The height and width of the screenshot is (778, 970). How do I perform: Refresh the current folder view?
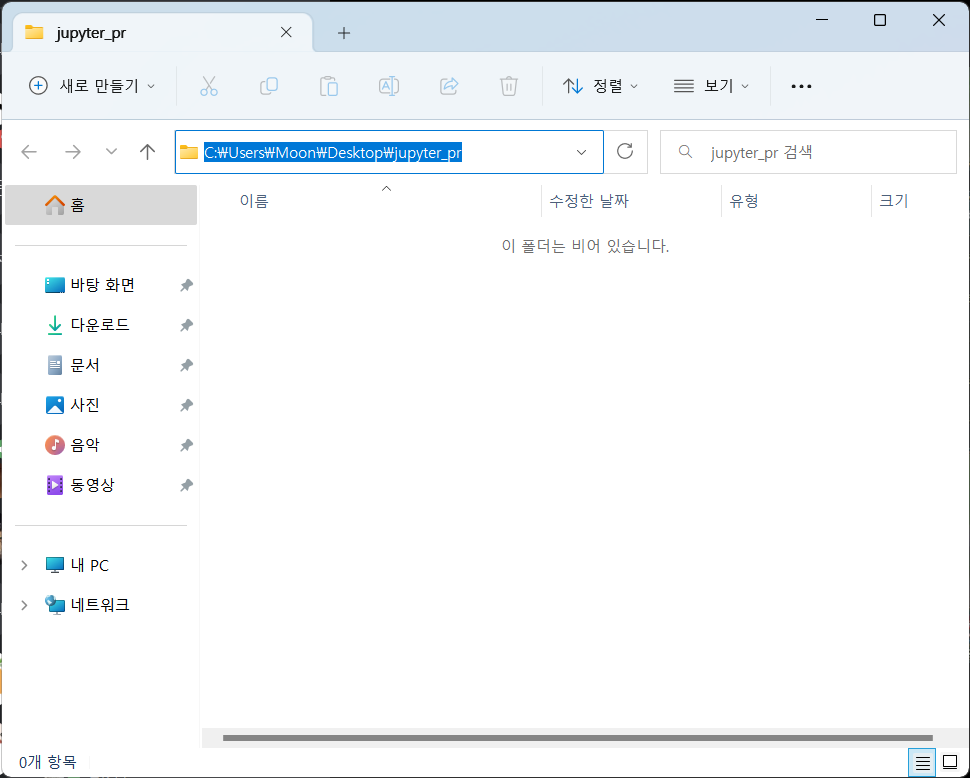click(x=626, y=151)
